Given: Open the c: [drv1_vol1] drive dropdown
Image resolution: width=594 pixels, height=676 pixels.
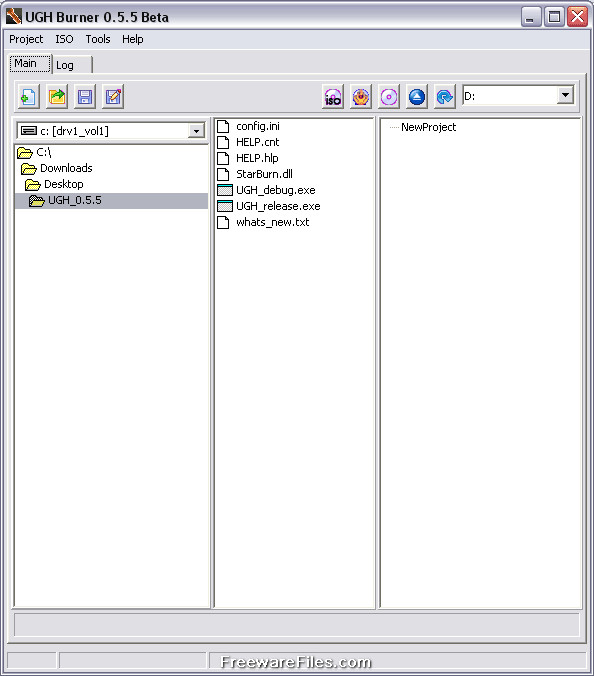Looking at the screenshot, I should click(196, 131).
